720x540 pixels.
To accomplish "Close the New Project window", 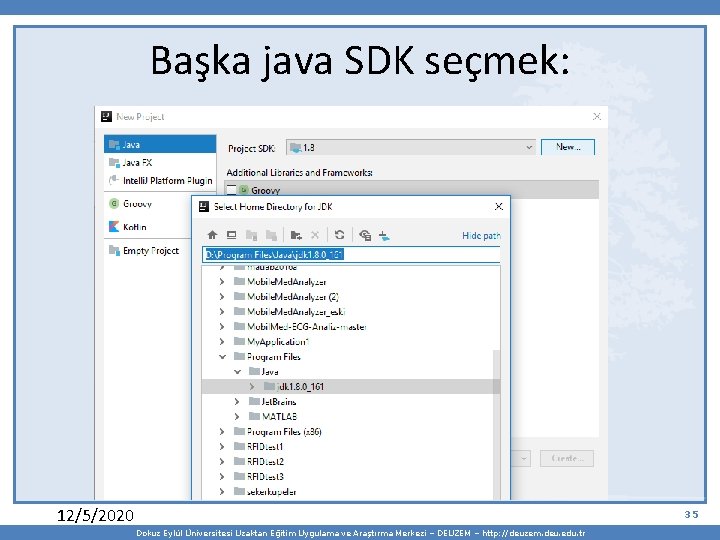I will coord(596,117).
